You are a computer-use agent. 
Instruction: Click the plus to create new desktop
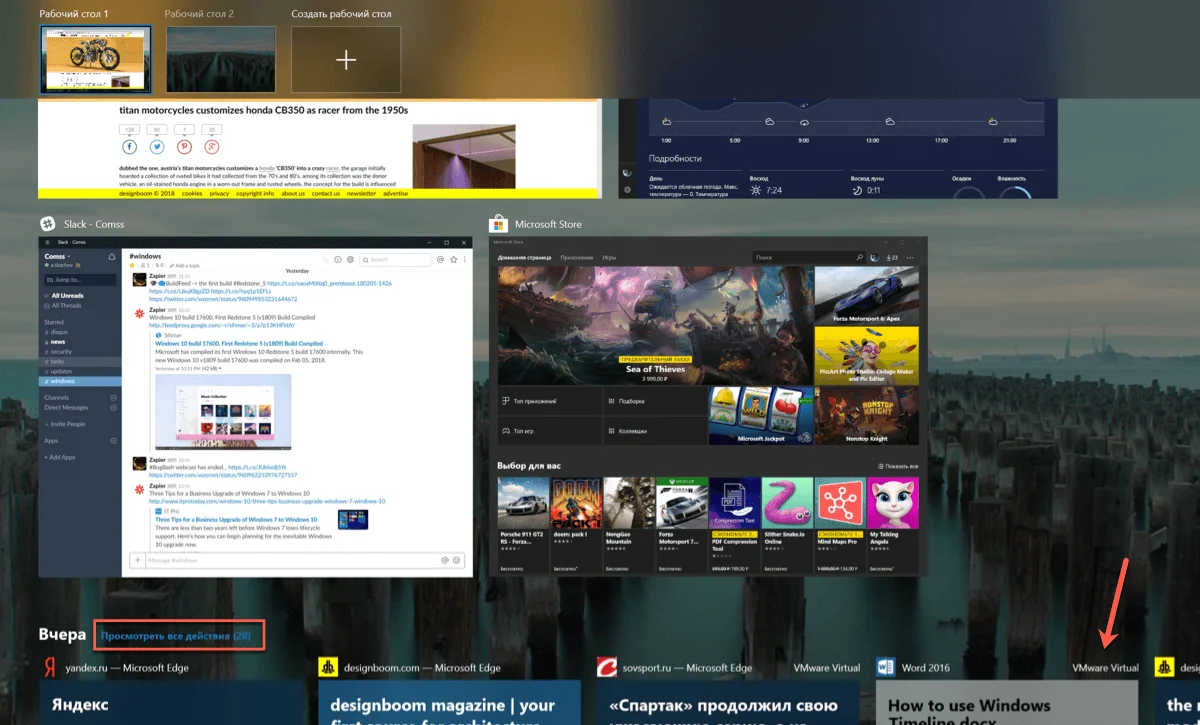click(345, 60)
